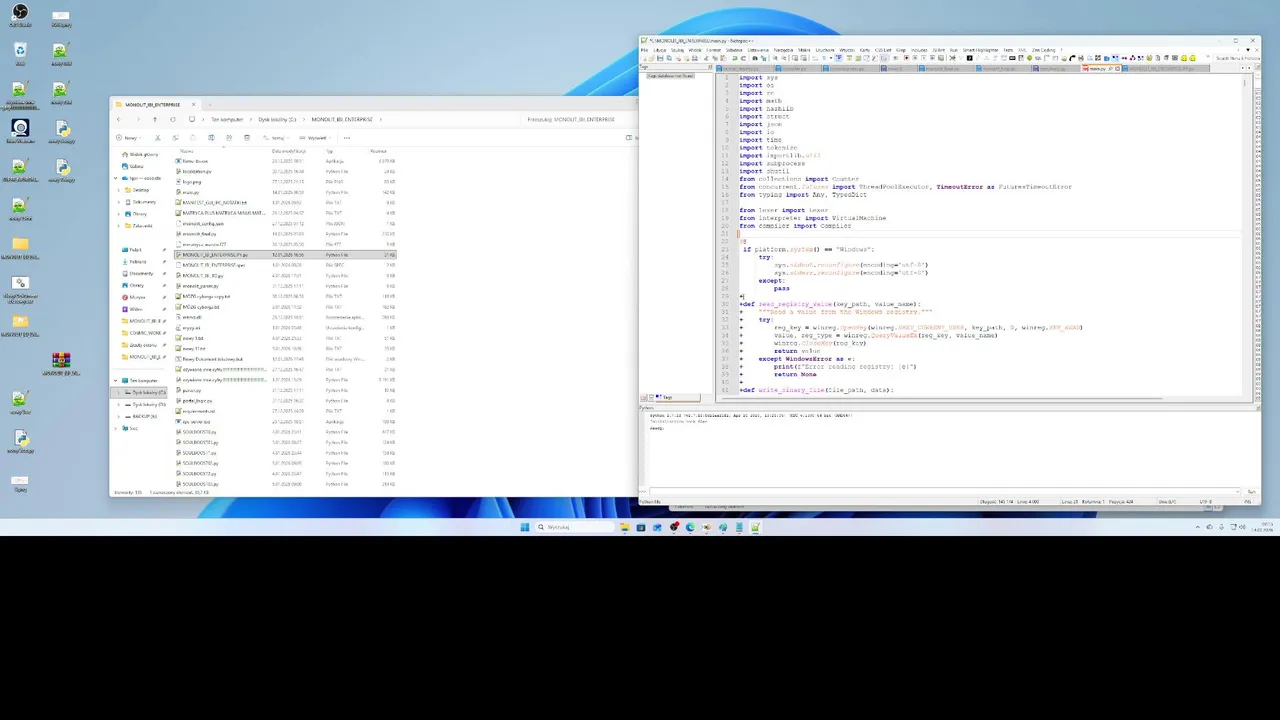Click the Copy icon in File Explorer toolbar
Viewport: 1280px width, 720px height.
[176, 138]
